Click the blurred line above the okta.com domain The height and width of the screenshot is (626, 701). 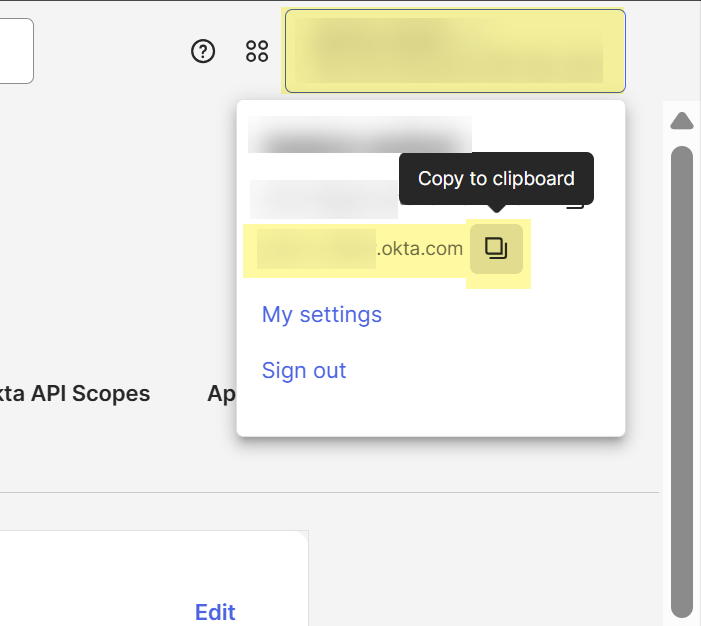tap(323, 199)
